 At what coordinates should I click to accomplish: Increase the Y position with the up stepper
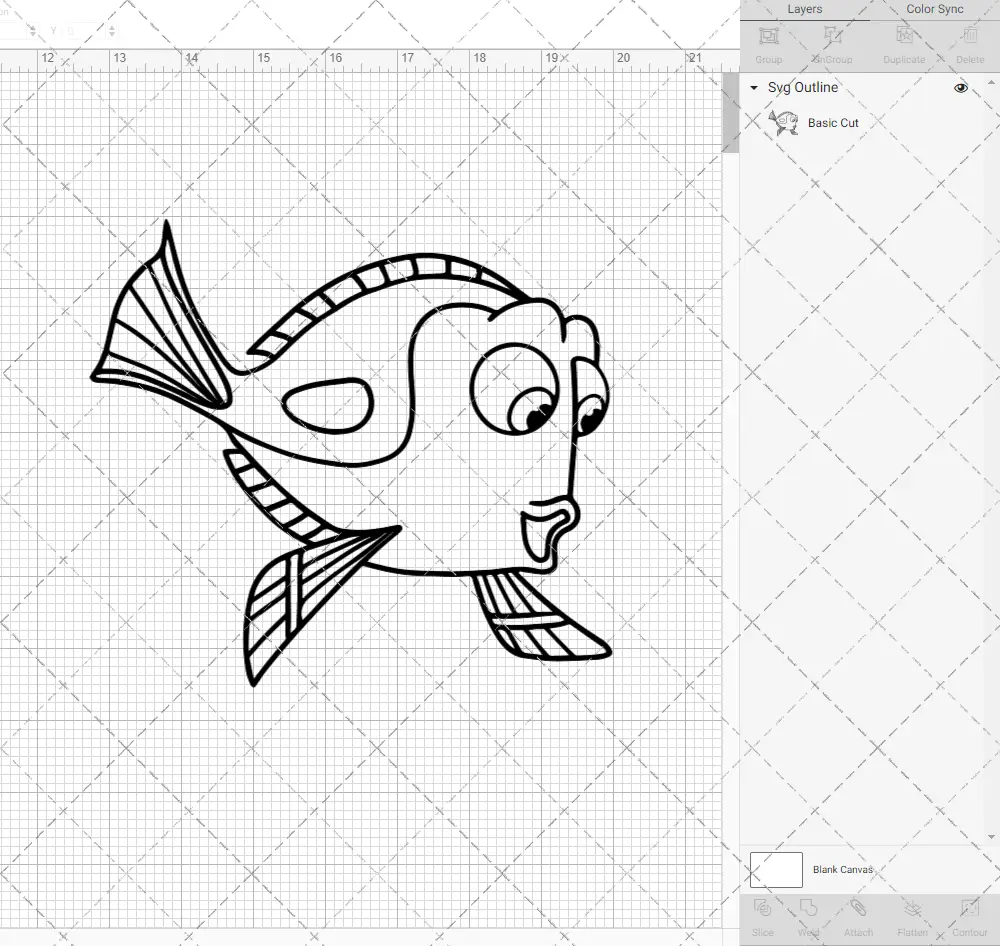point(112,25)
